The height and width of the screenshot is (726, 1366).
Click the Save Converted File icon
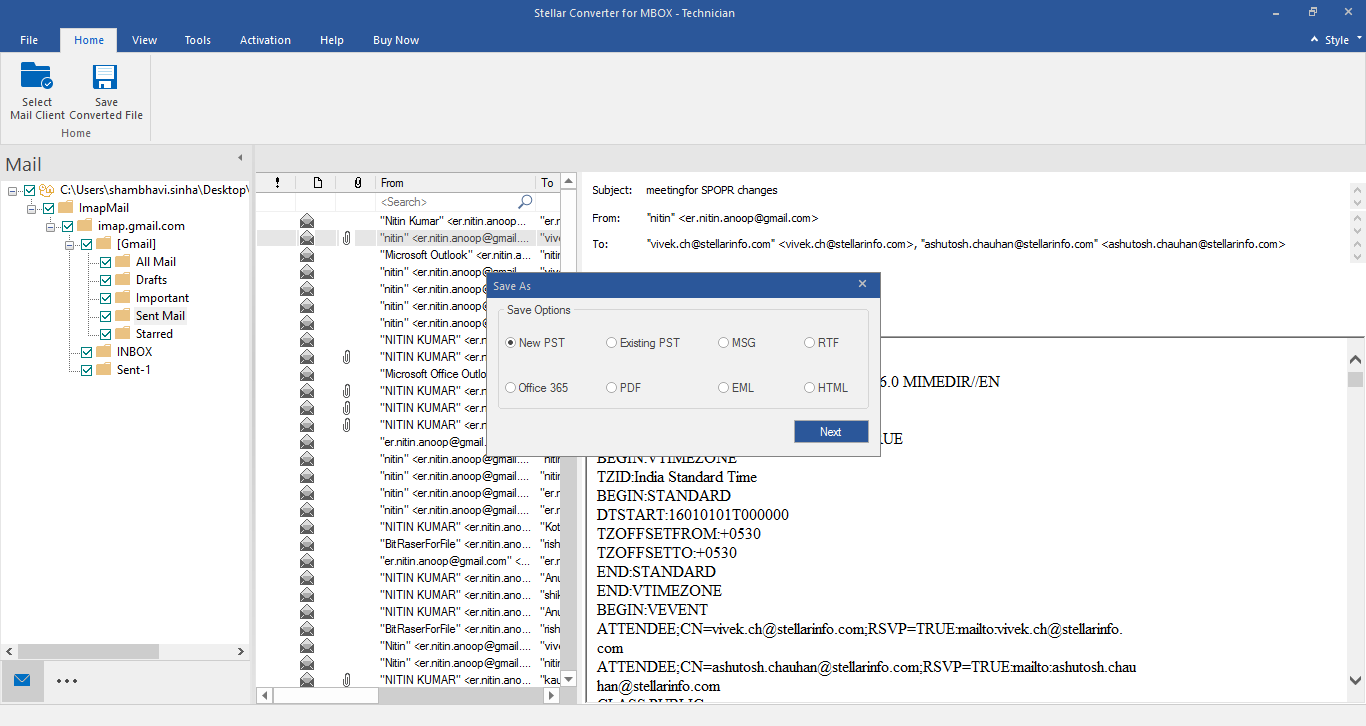(105, 78)
